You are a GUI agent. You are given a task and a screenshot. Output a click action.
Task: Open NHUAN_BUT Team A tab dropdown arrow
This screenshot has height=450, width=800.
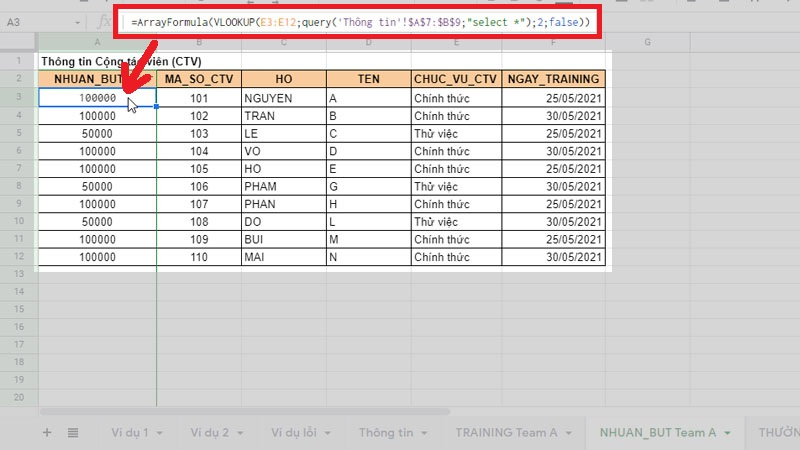click(730, 433)
